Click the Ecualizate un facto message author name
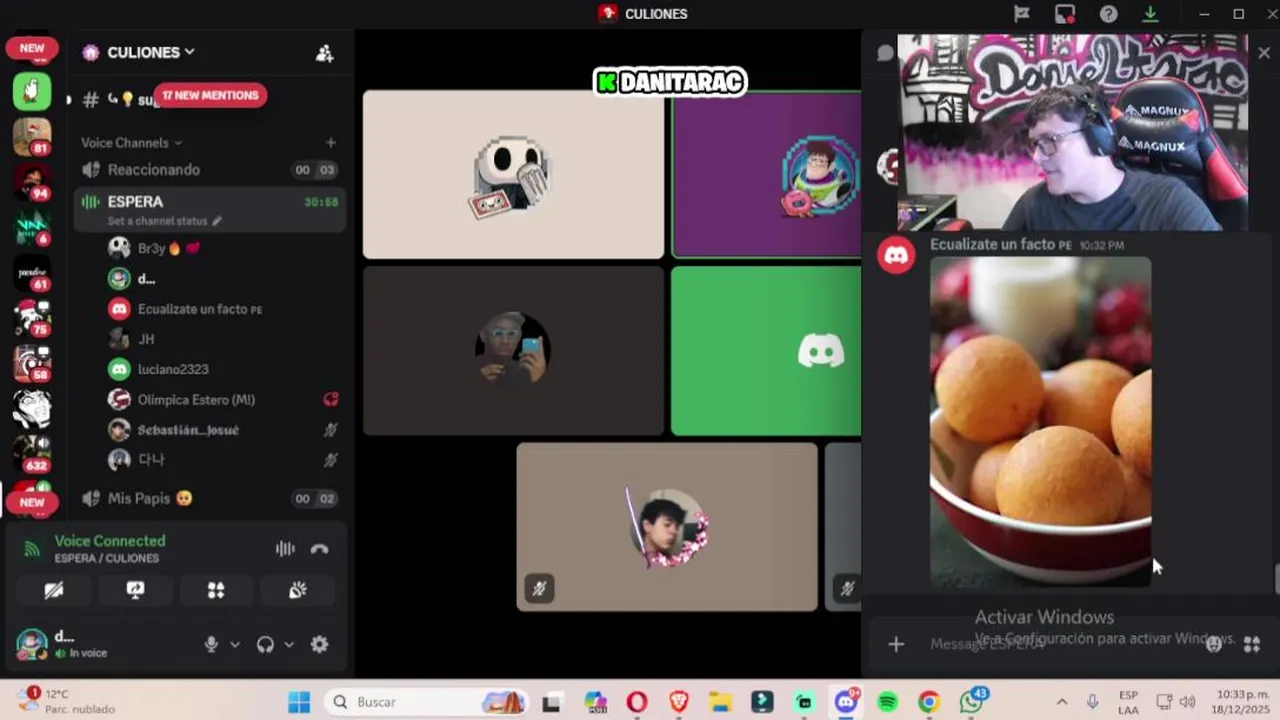 tap(994, 244)
